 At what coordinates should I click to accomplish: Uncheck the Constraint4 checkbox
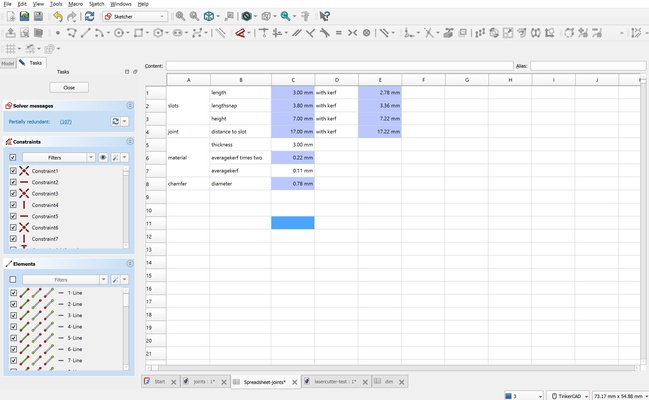13,205
